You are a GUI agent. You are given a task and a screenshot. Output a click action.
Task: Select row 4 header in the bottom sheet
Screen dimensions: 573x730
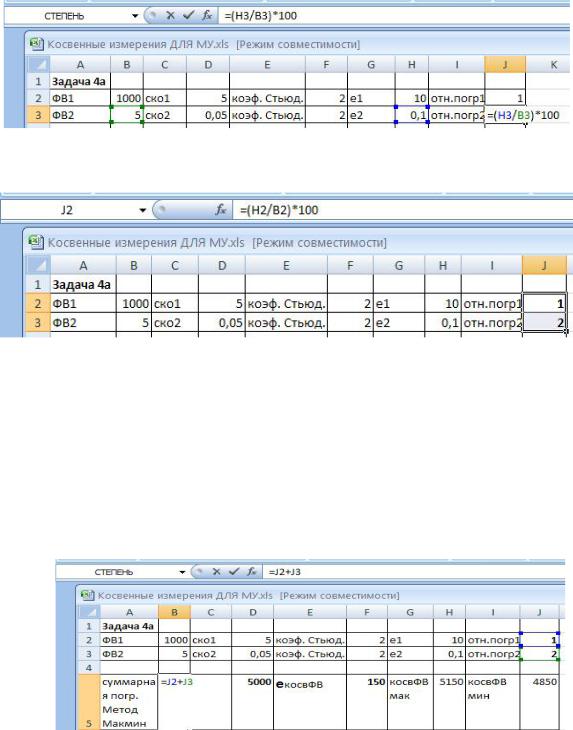point(88,668)
